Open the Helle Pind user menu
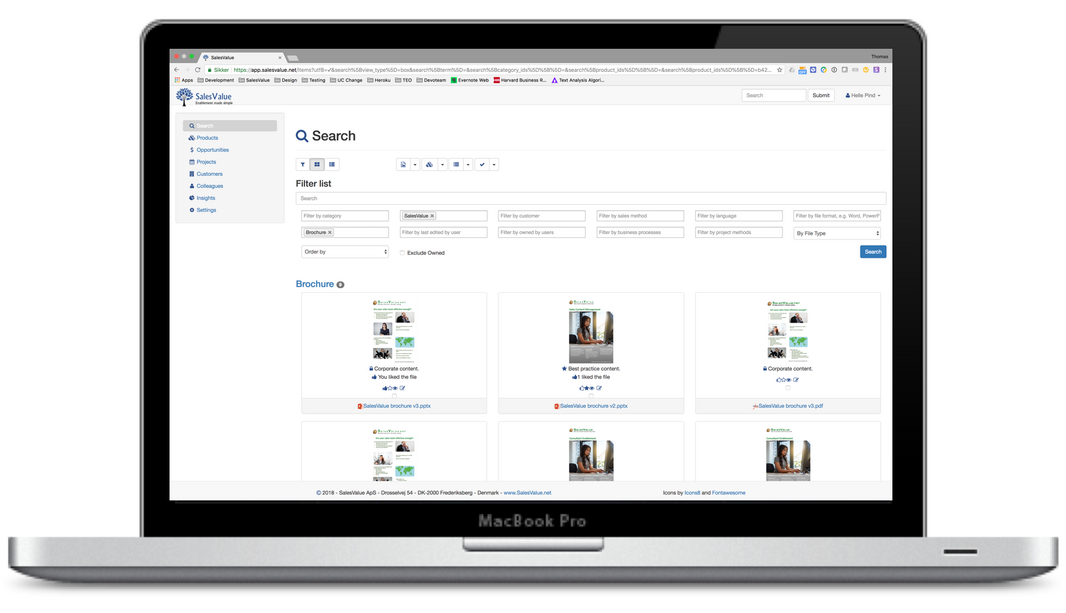 point(863,95)
